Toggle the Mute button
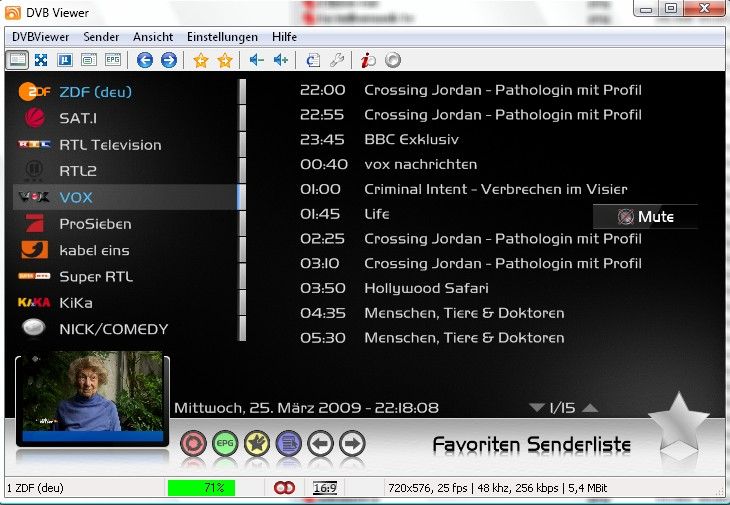The width and height of the screenshot is (730, 505). tap(645, 217)
